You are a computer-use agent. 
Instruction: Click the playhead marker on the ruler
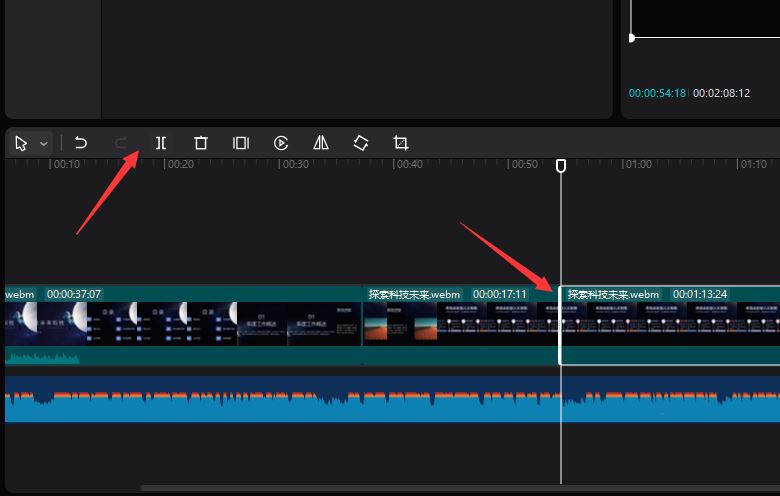pyautogui.click(x=561, y=165)
